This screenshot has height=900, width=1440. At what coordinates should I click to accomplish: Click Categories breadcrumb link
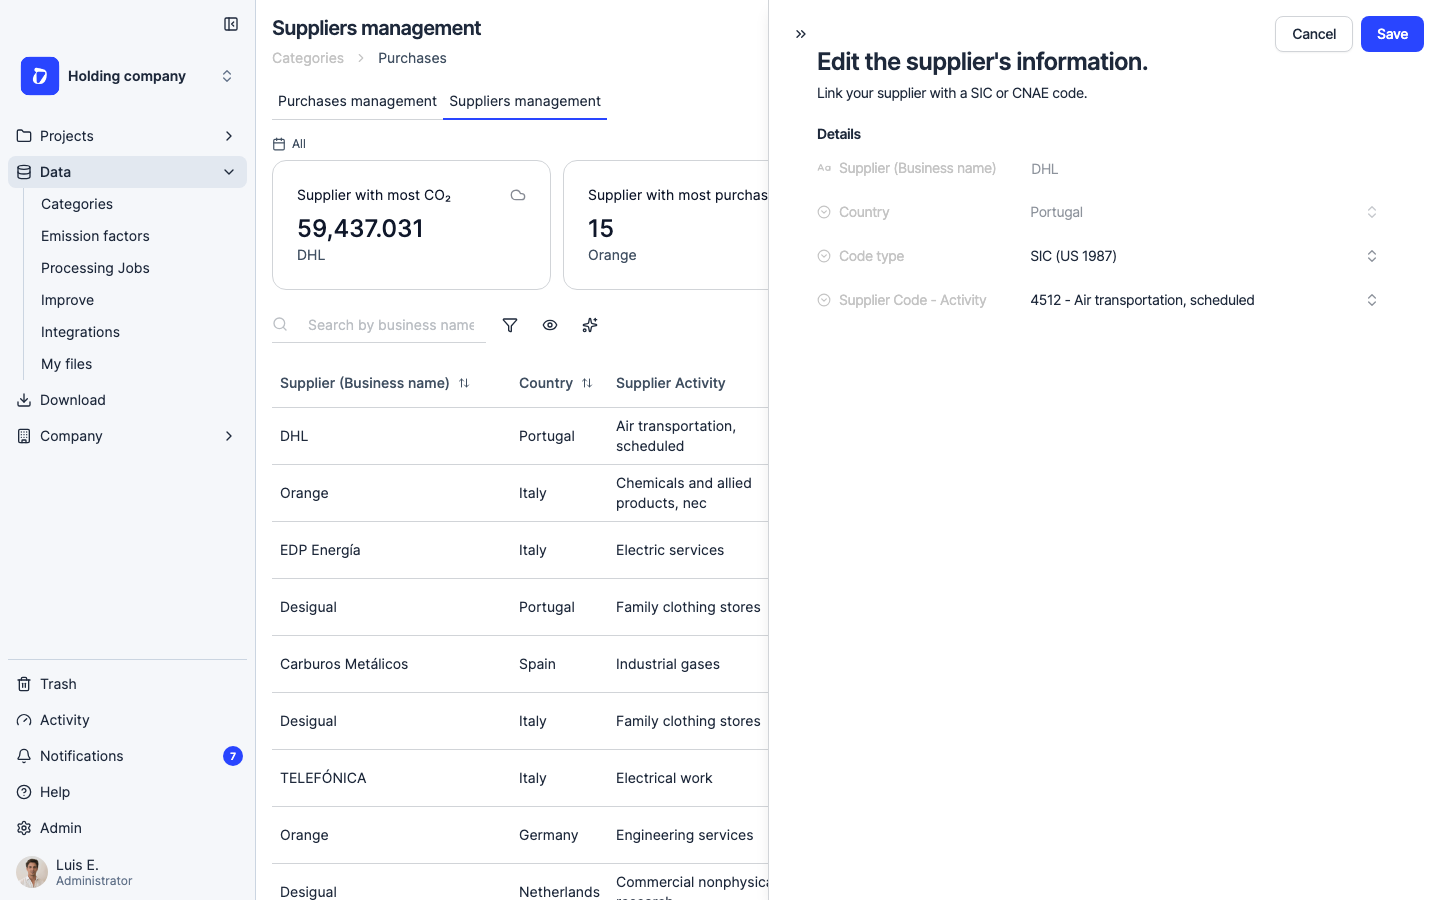click(x=308, y=58)
